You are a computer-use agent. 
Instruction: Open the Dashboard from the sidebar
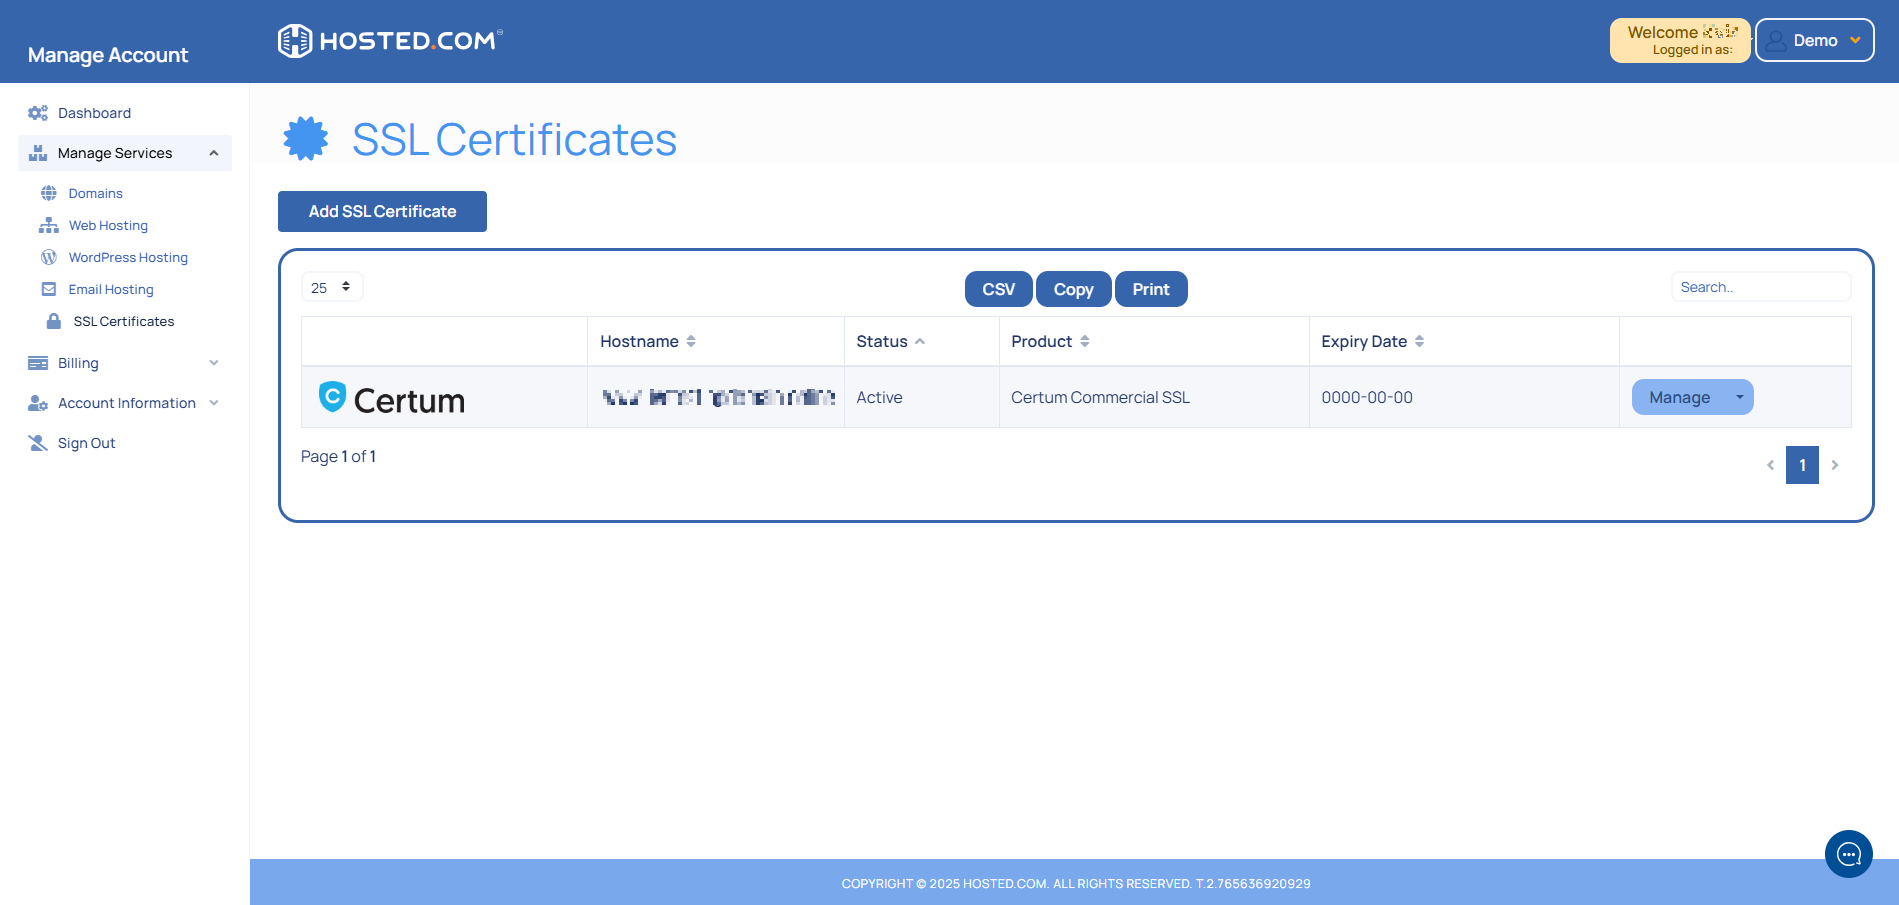click(95, 113)
